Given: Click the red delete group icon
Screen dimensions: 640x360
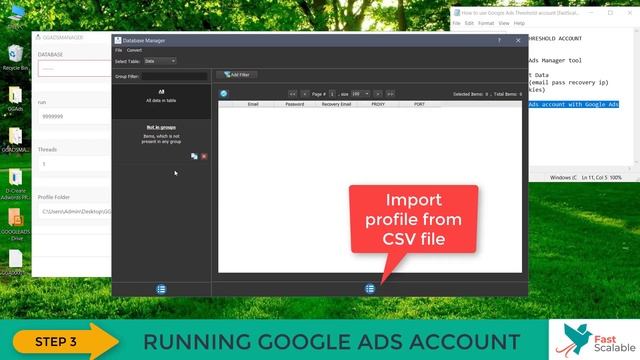Looking at the screenshot, I should point(204,156).
